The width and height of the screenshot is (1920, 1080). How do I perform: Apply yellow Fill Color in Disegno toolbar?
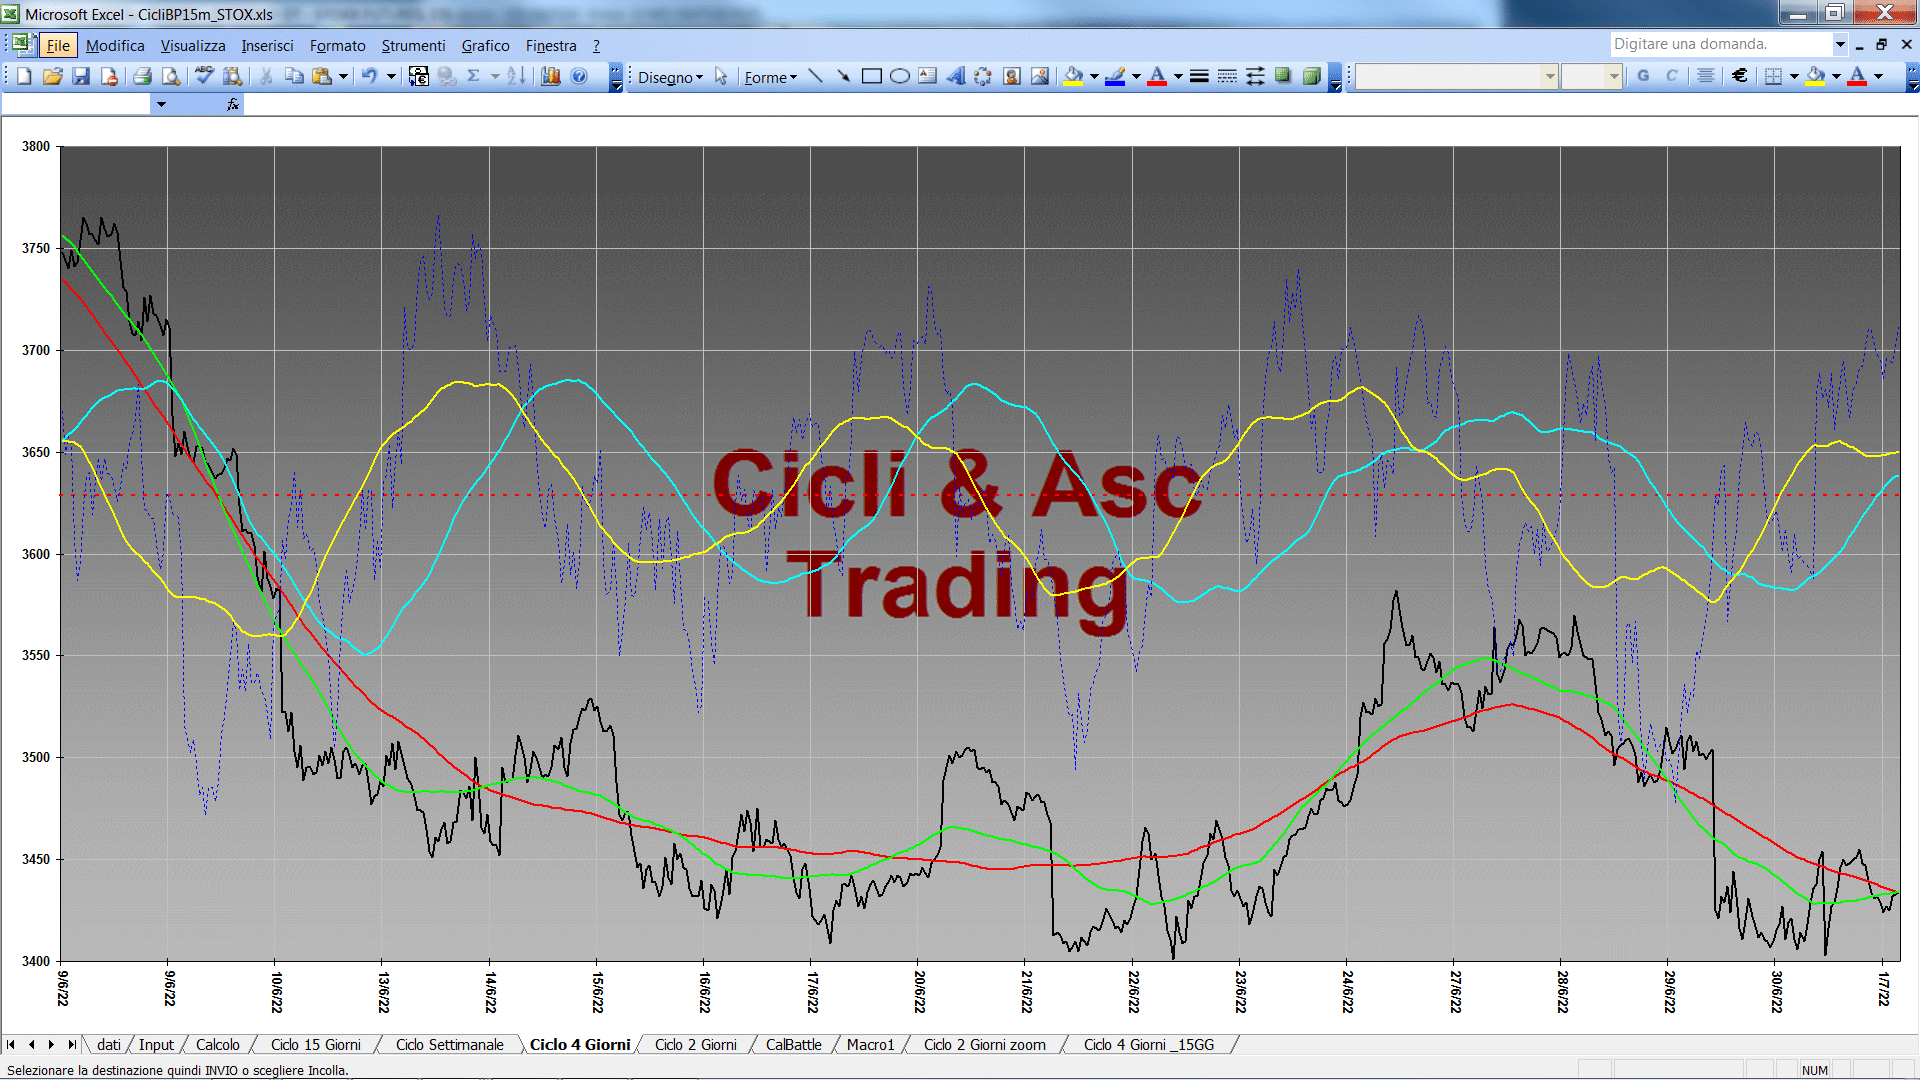click(x=1073, y=76)
